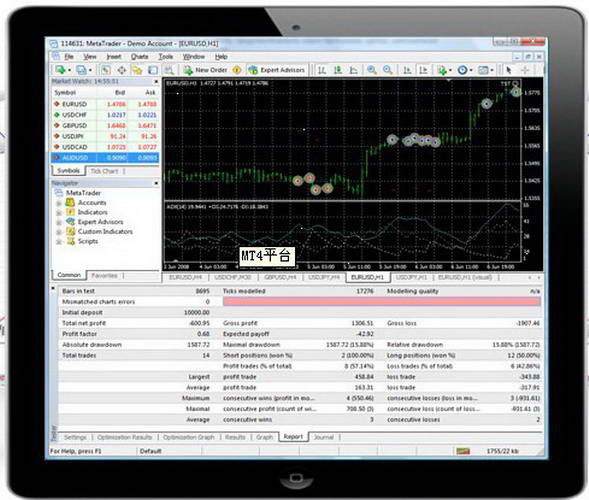Open the View menu

pos(90,57)
